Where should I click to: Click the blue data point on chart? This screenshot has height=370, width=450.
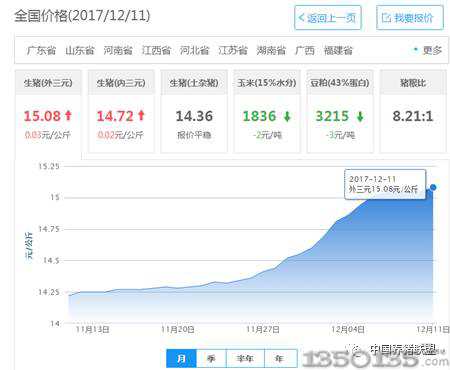tap(433, 187)
